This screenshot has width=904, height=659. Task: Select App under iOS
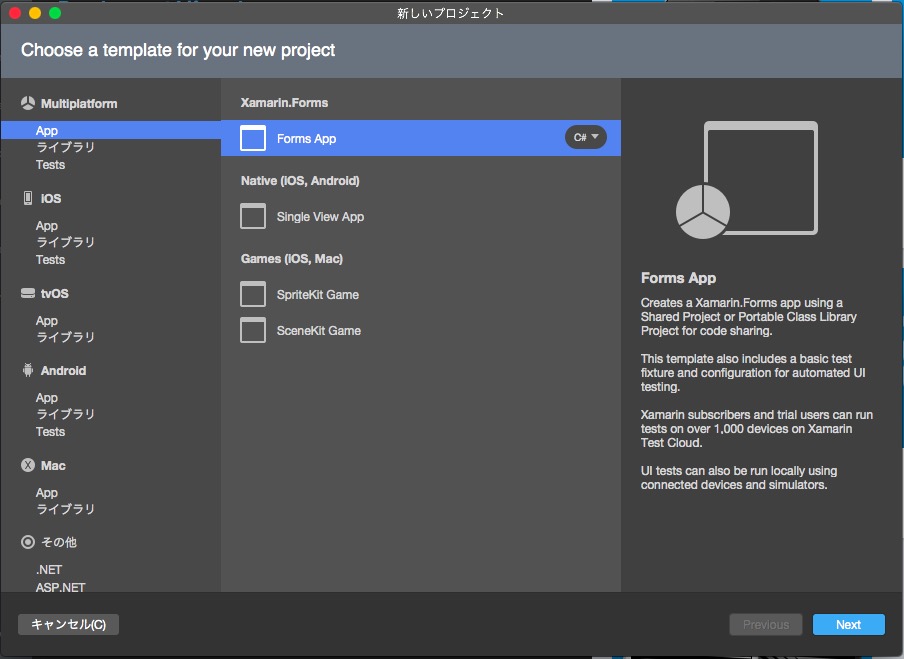(47, 225)
